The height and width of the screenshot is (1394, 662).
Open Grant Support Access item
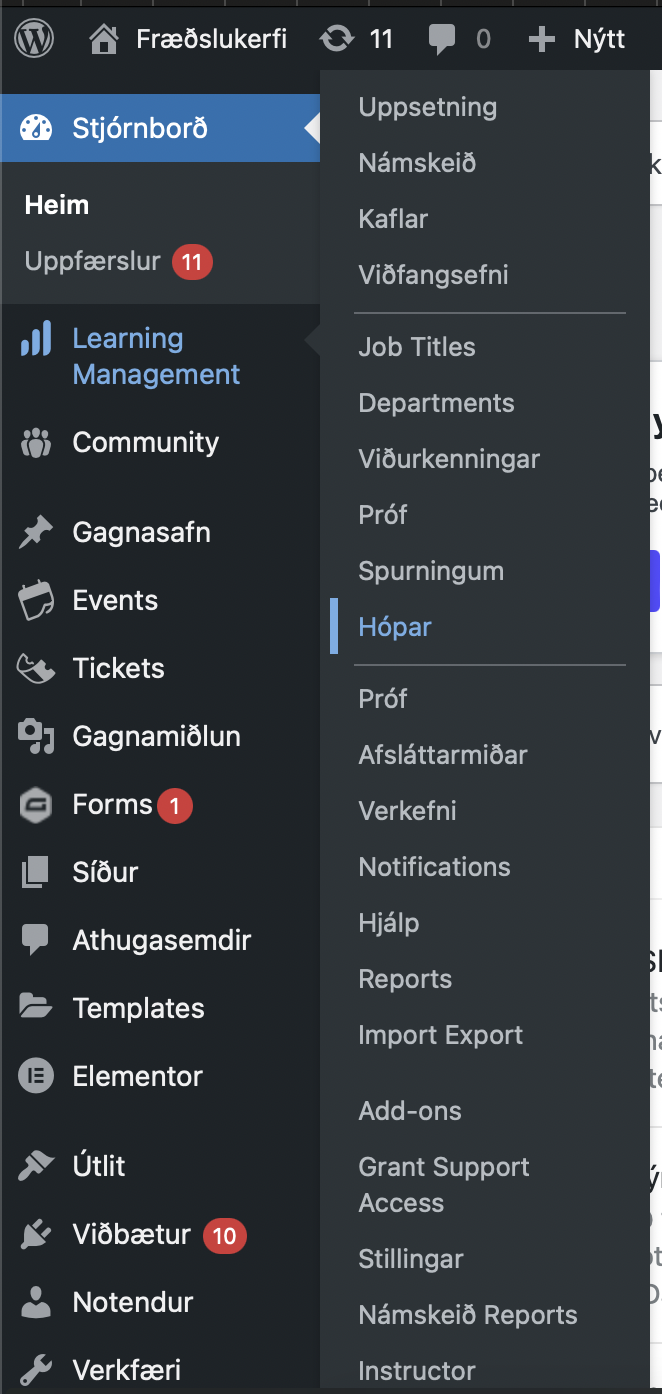444,1185
